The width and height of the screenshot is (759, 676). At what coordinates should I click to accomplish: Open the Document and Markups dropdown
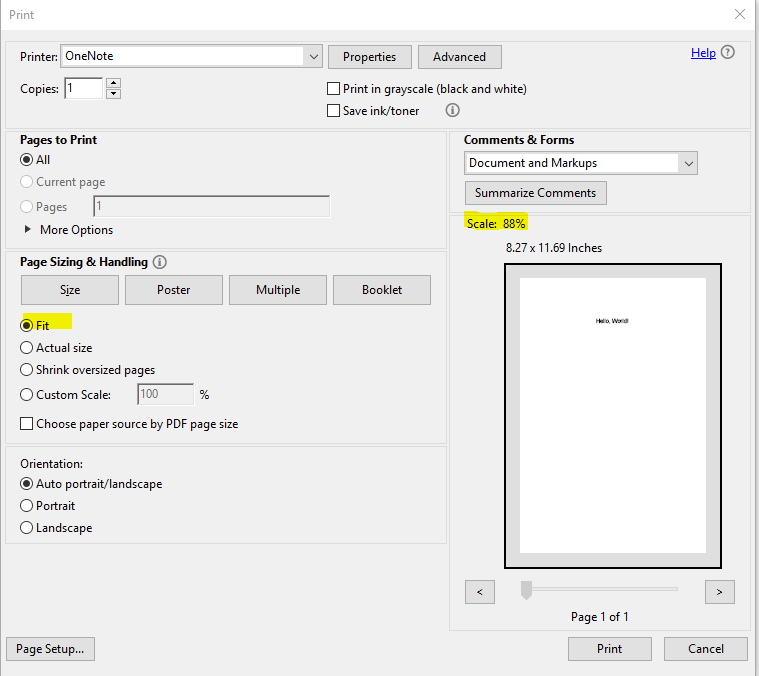coord(581,163)
